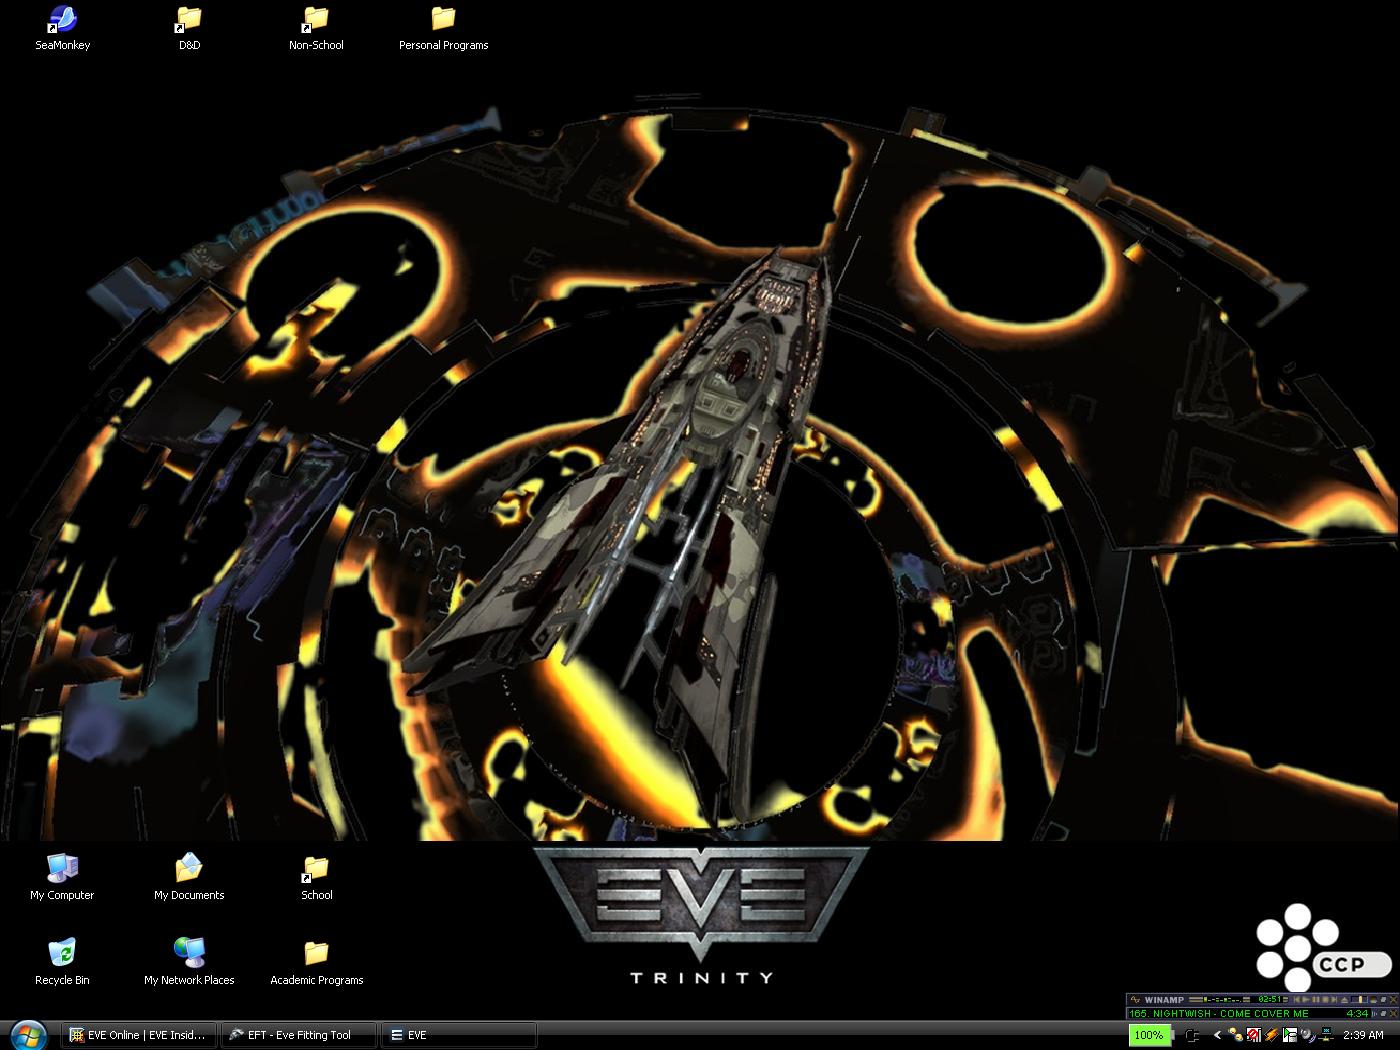The height and width of the screenshot is (1050, 1400).
Task: Expand hidden system tray icons arrow
Action: [1217, 1035]
